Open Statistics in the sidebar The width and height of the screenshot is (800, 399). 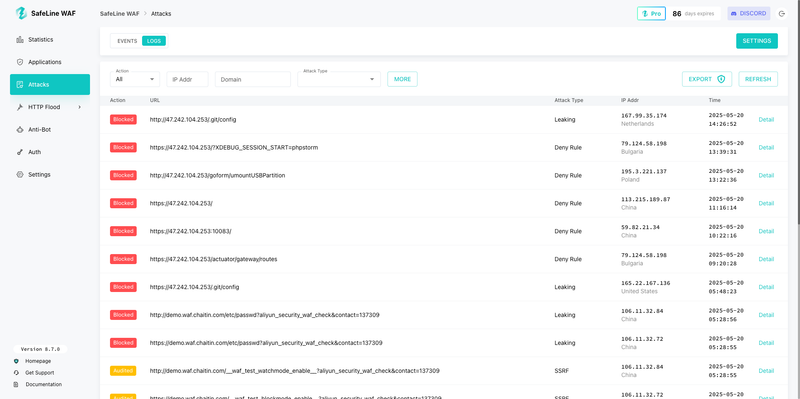coord(50,40)
